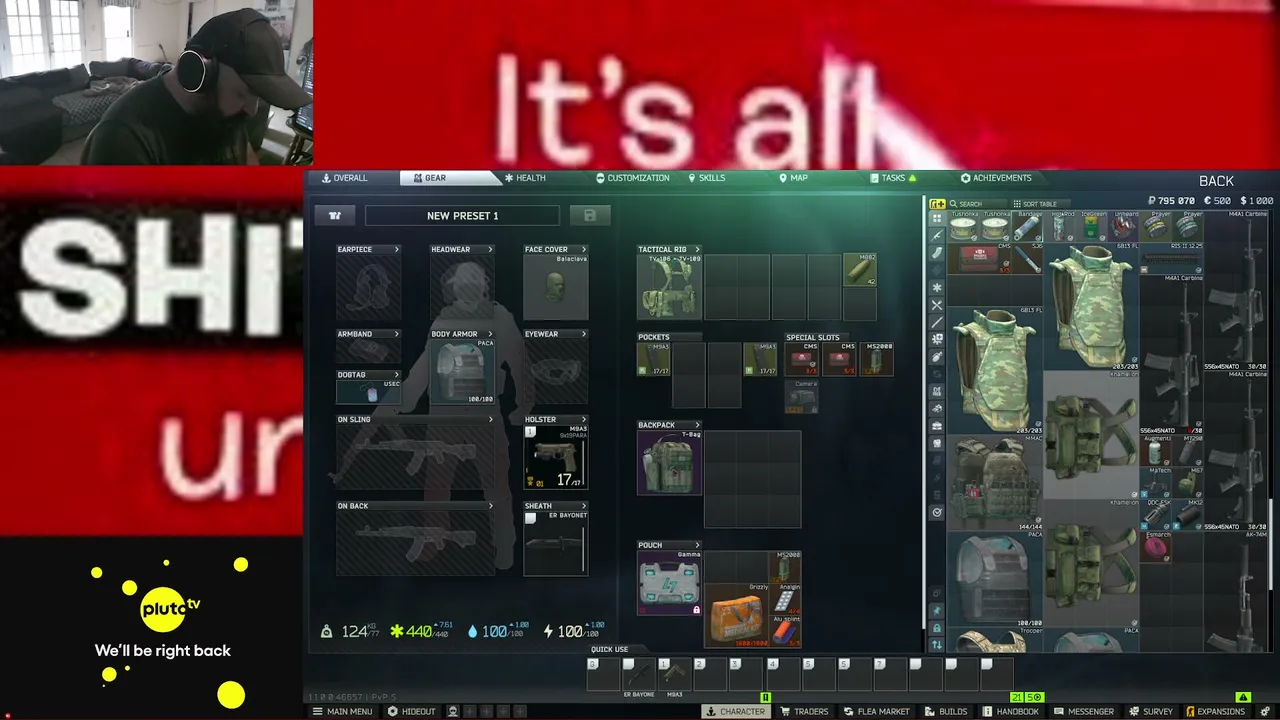
Task: Open settings via the gear icon in the bottom bar
Action: tap(1265, 711)
